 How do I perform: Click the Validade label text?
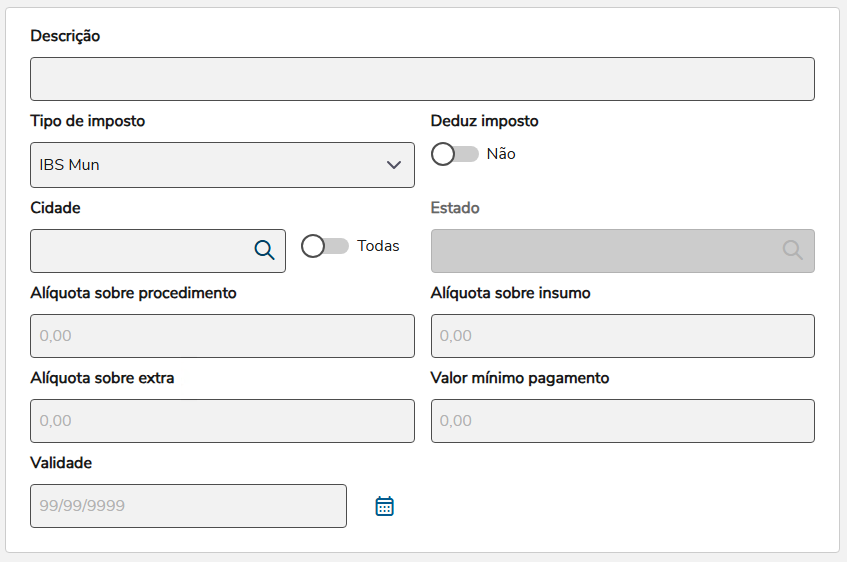click(x=61, y=463)
